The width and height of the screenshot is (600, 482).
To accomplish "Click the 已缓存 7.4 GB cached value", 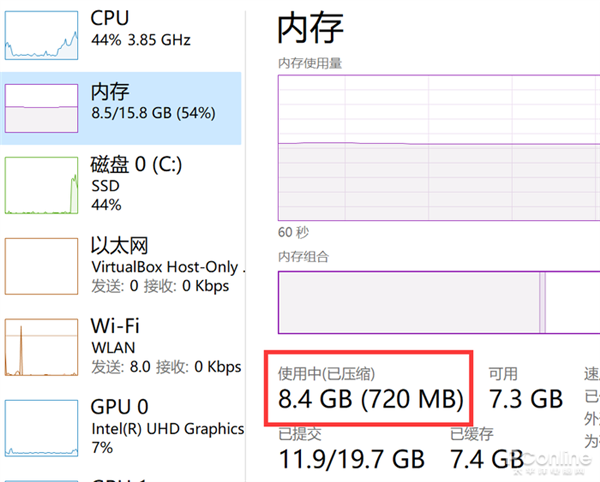I will (486, 459).
